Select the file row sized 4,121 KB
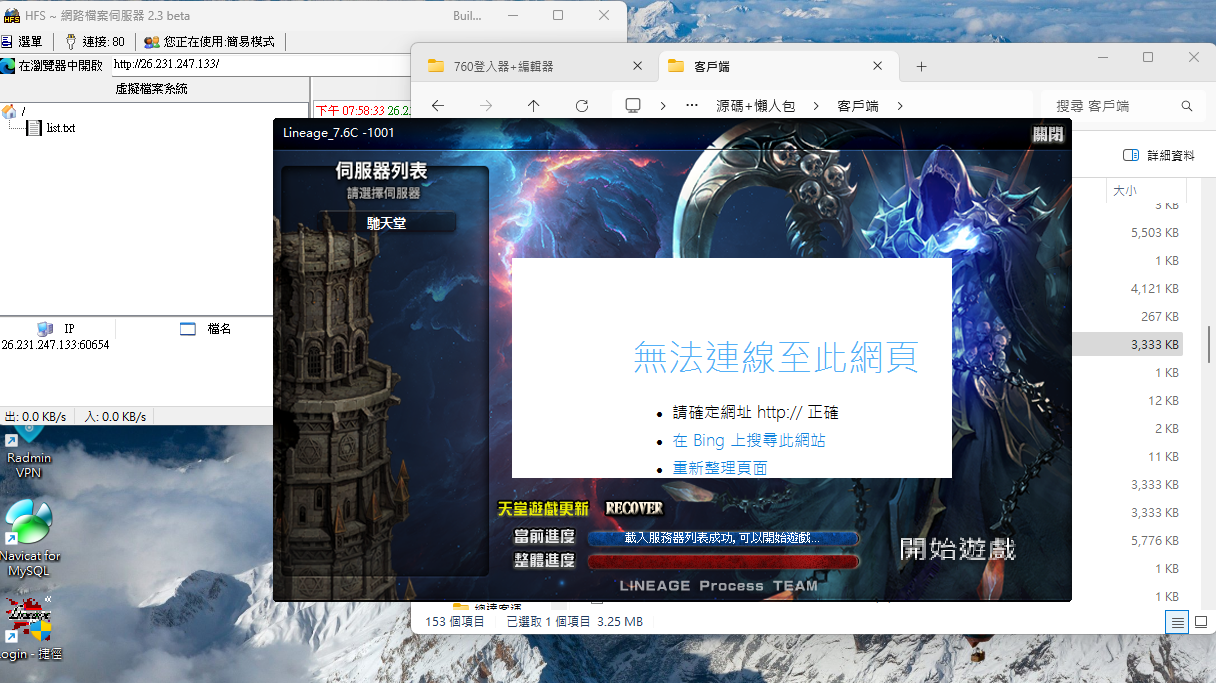This screenshot has height=683, width=1216. pos(1128,288)
